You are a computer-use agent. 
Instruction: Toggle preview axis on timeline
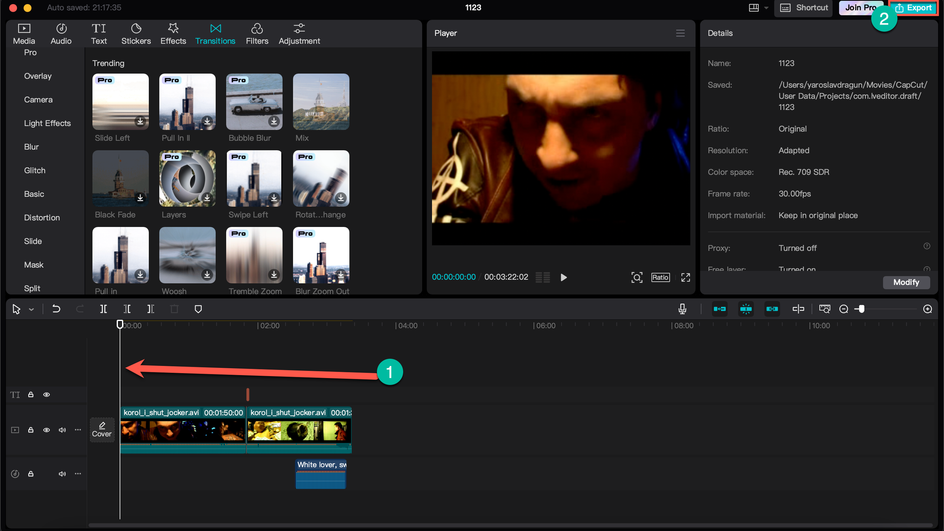798,309
